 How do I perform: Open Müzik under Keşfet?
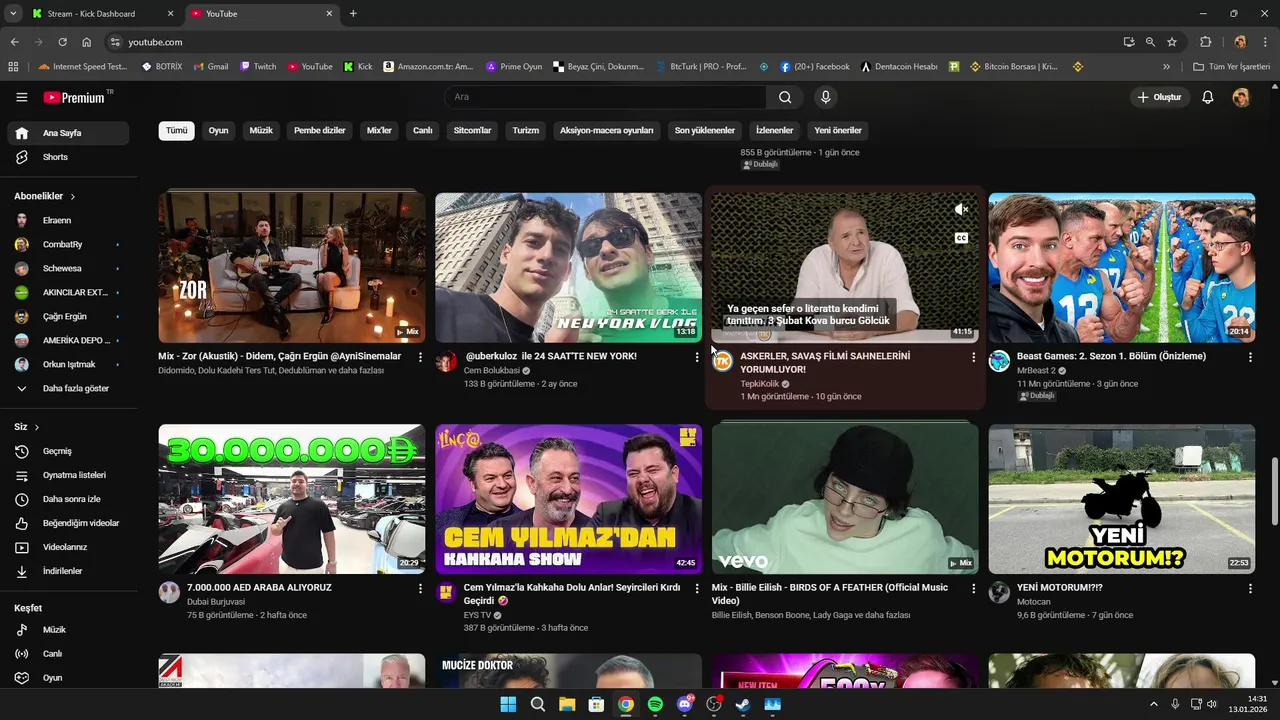coord(68,630)
